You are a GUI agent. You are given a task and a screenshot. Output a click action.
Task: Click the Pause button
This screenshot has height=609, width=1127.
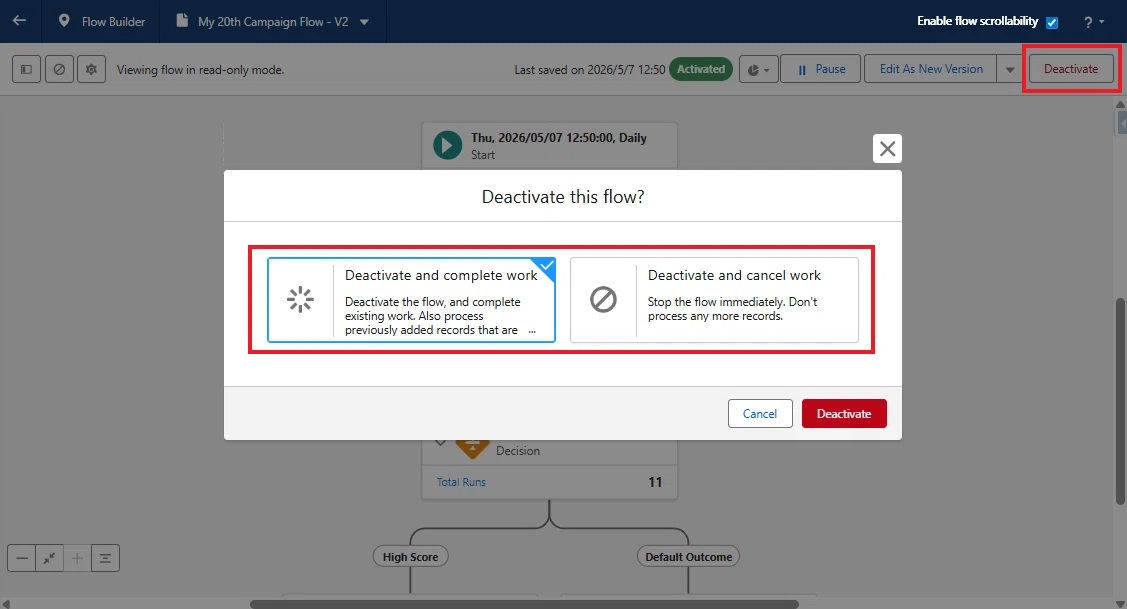tap(820, 69)
